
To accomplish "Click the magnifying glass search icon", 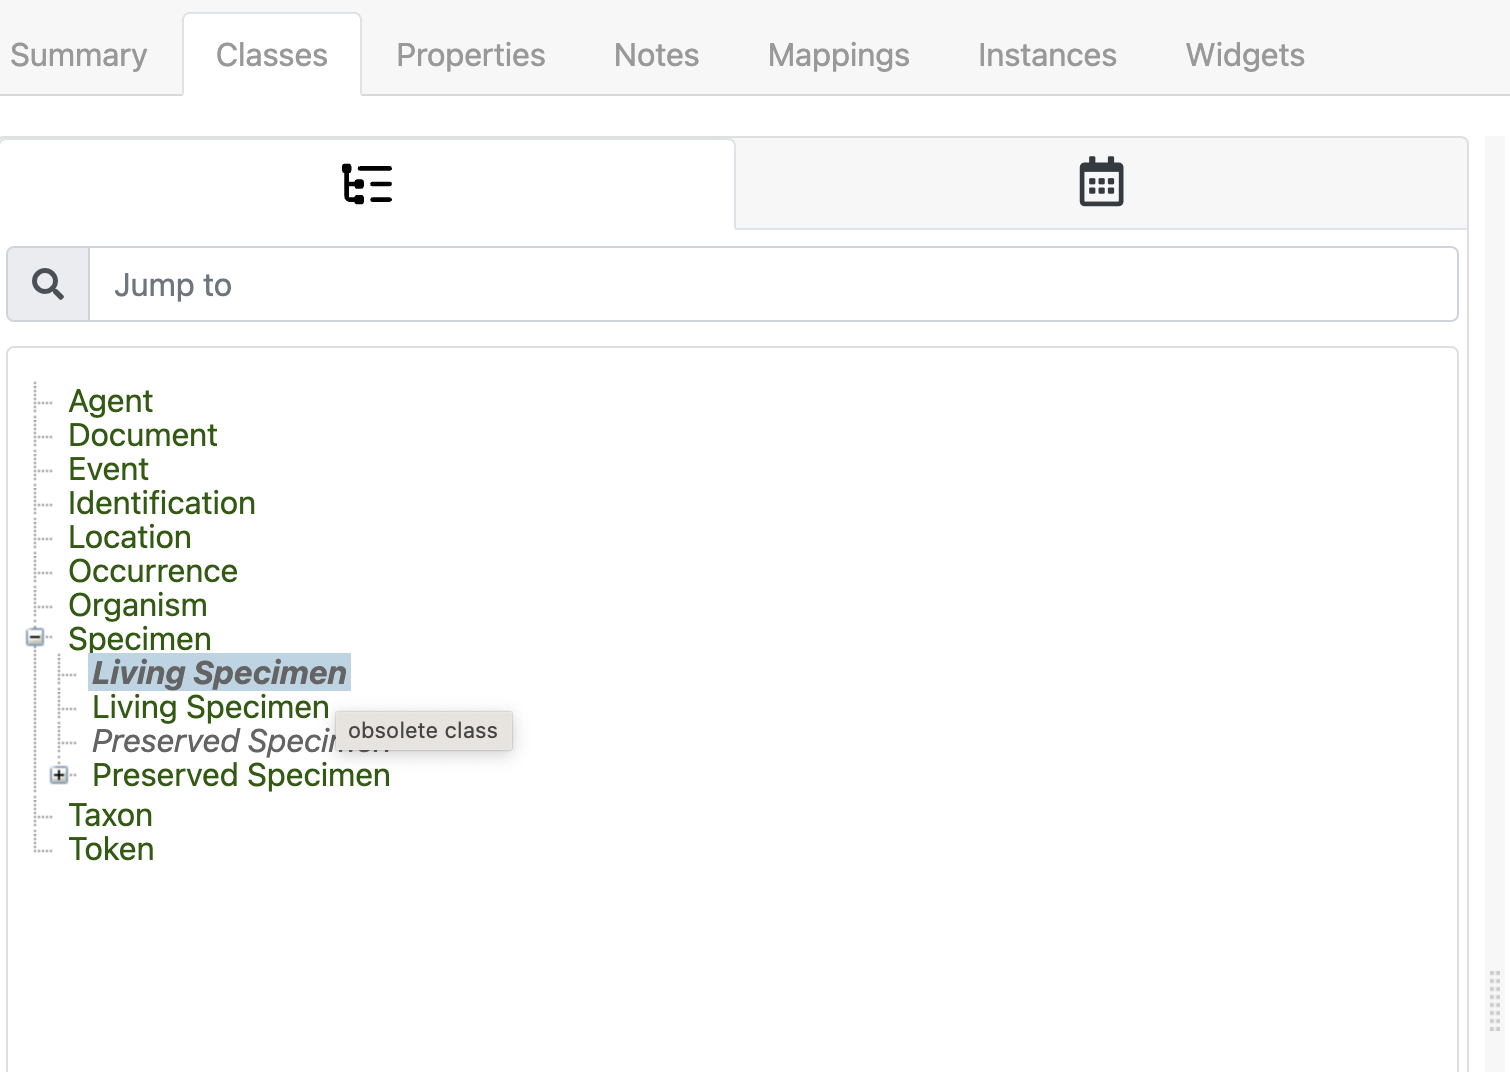I will [47, 283].
